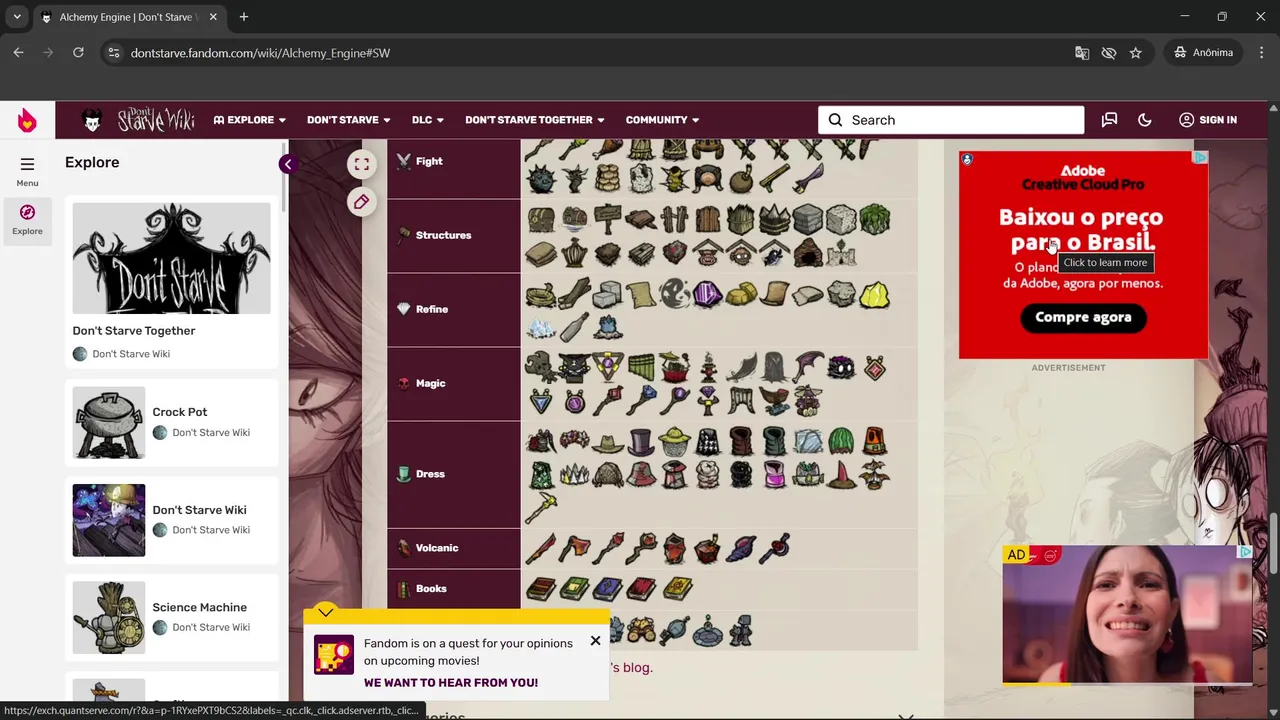Image resolution: width=1280 pixels, height=720 pixels.
Task: Open the Pig House item icon
Action: pyautogui.click(x=707, y=253)
